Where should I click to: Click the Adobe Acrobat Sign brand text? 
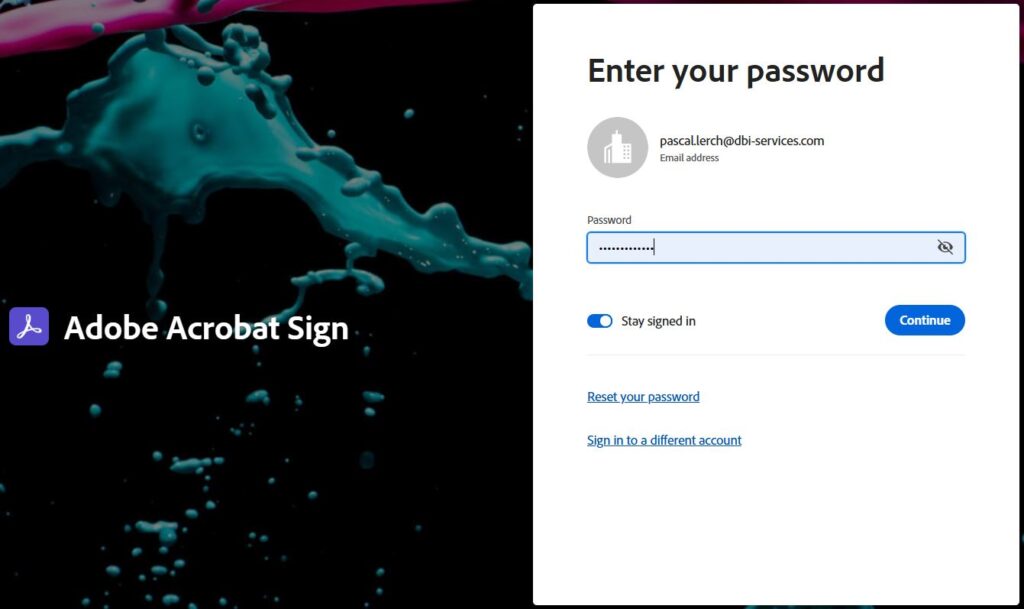tap(206, 328)
